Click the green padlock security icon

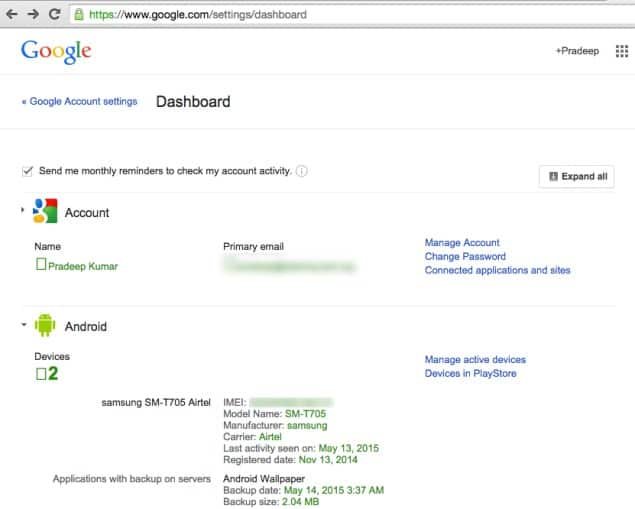(x=79, y=15)
